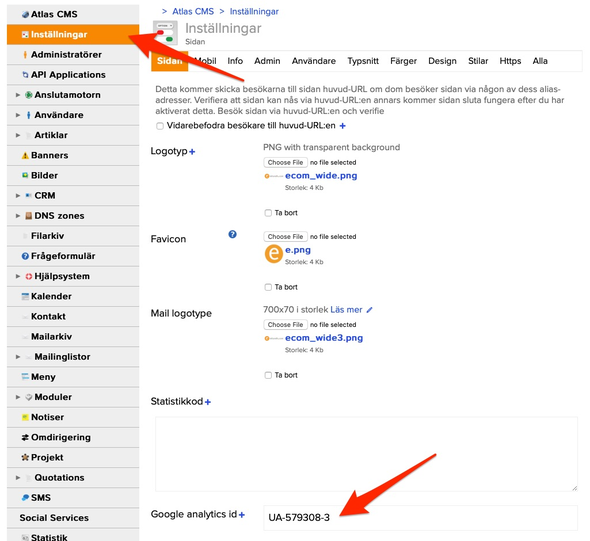590x541 pixels.
Task: Click the Frågeformulär question icon
Action: pos(25,256)
